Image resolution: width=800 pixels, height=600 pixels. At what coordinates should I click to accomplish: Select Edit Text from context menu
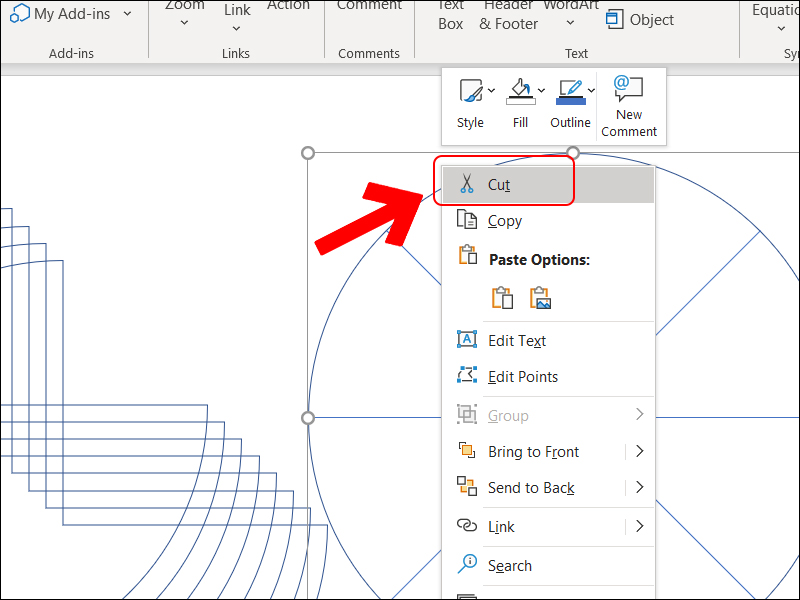click(x=516, y=340)
